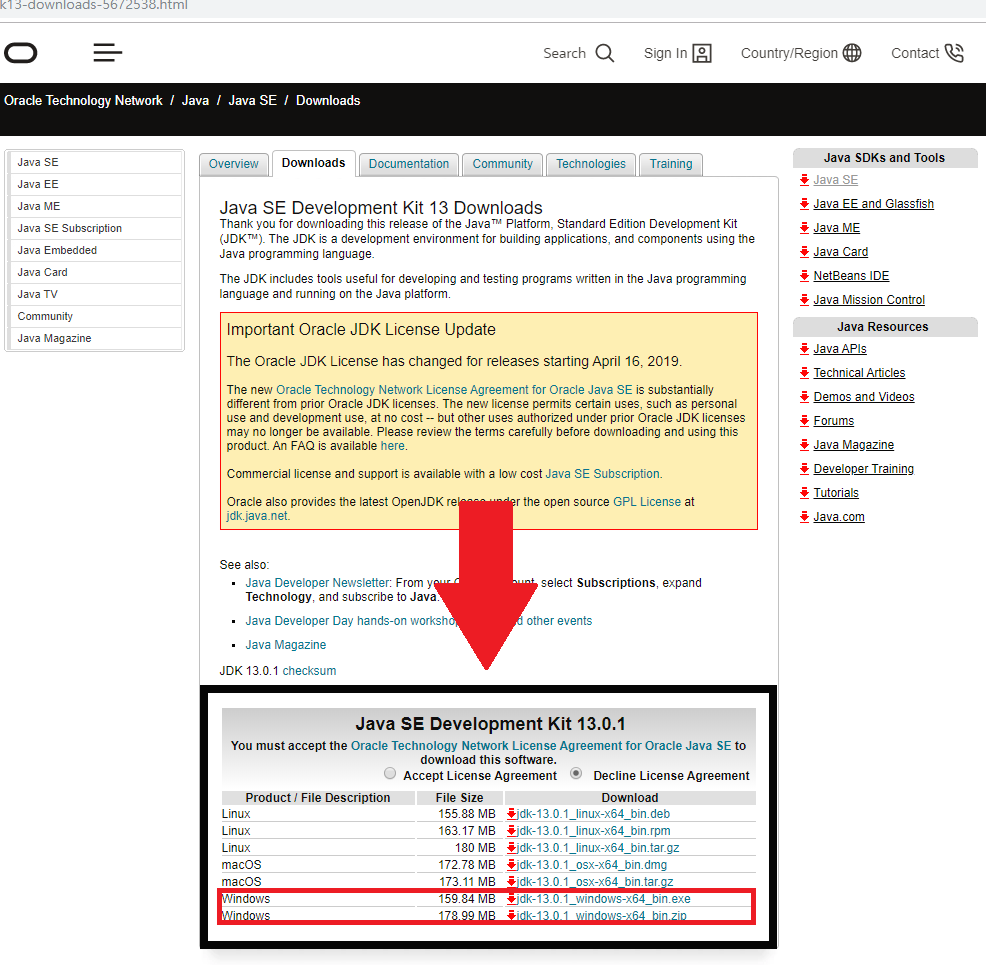
Task: Click download arrow icon beside NetBeans IDE
Action: [804, 275]
